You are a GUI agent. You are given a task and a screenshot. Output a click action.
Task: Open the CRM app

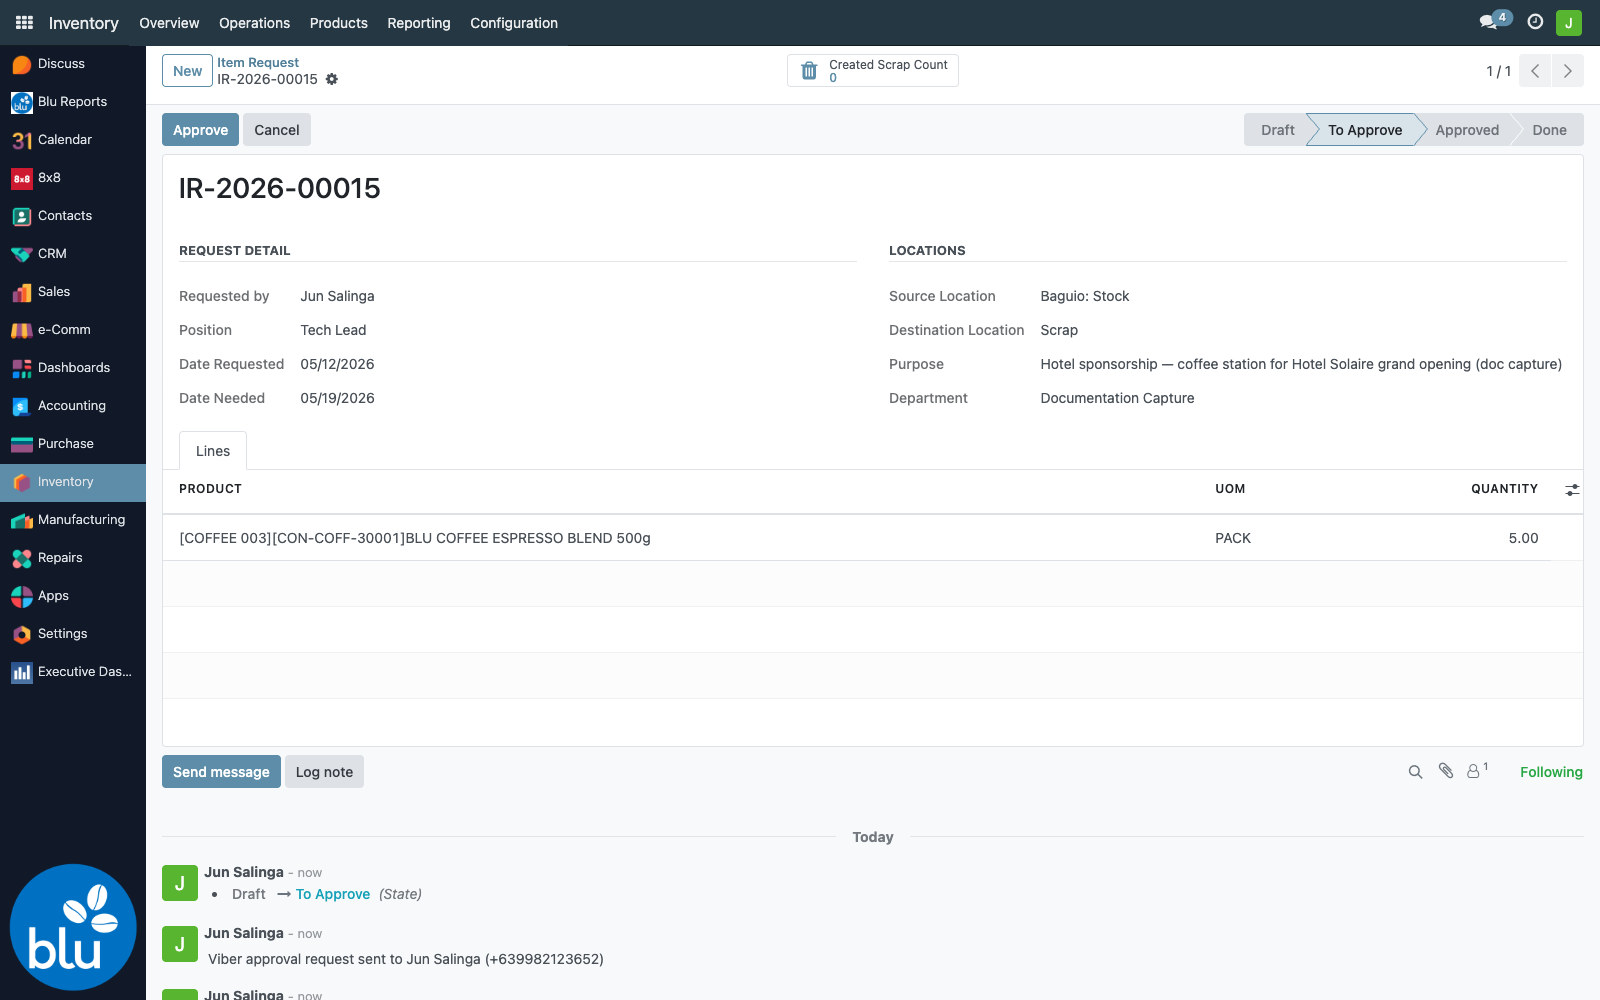tap(73, 254)
